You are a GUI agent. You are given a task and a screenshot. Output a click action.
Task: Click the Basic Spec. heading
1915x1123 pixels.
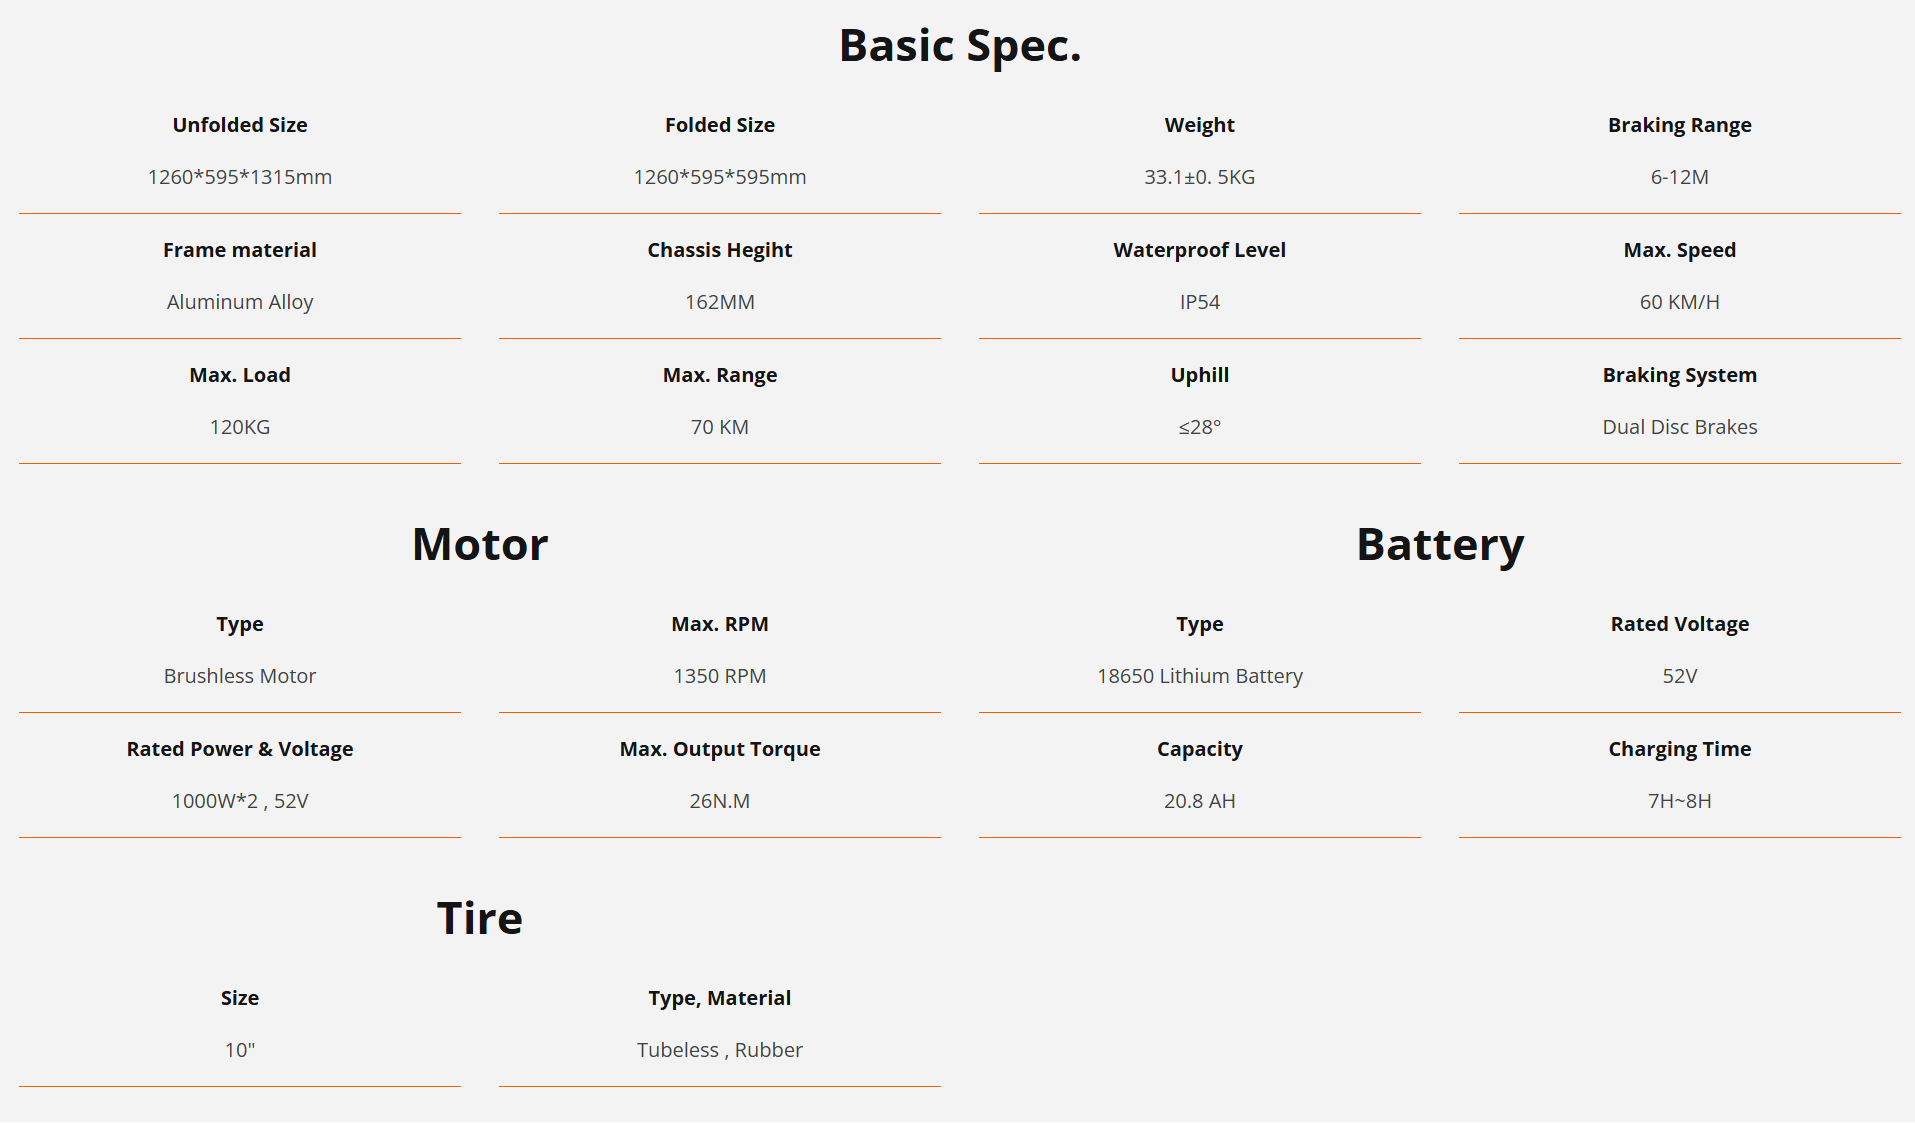959,46
